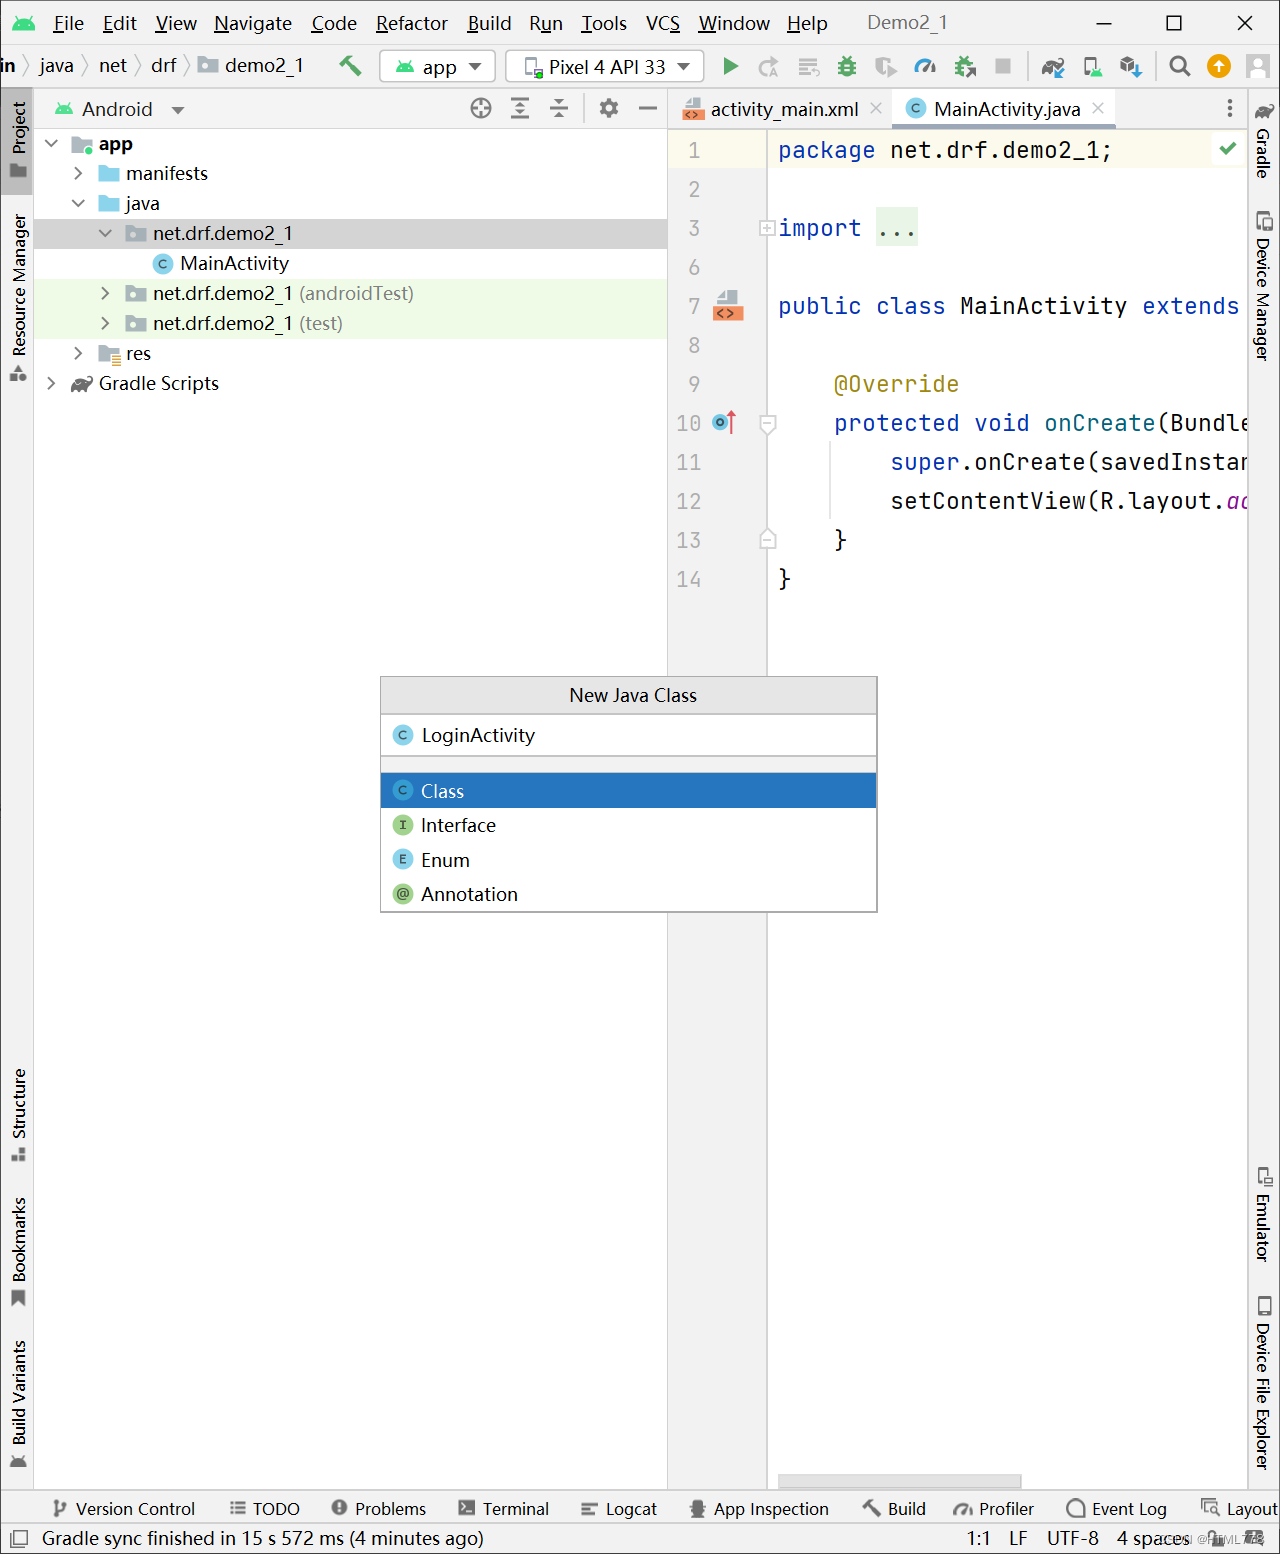Expand the res folder
Image resolution: width=1280 pixels, height=1554 pixels.
coord(78,354)
